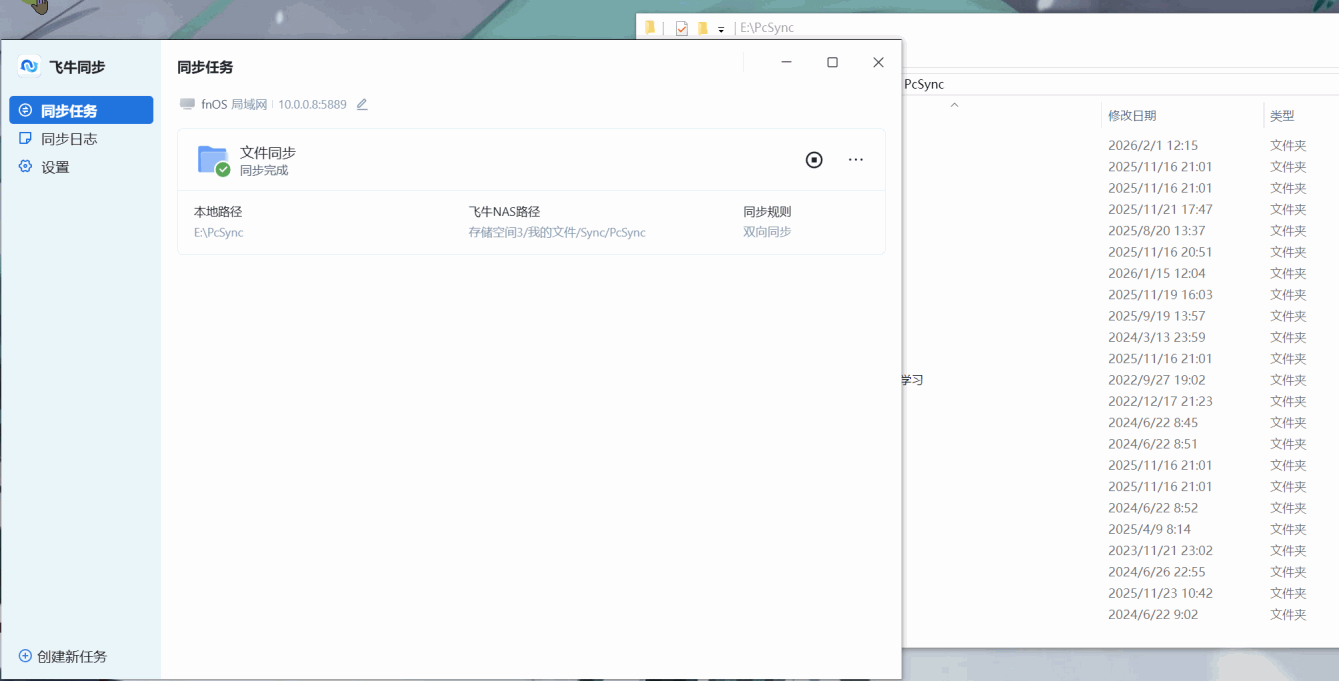Click the 文件同步 blue folder icon
Image resolution: width=1339 pixels, height=681 pixels.
(211, 158)
